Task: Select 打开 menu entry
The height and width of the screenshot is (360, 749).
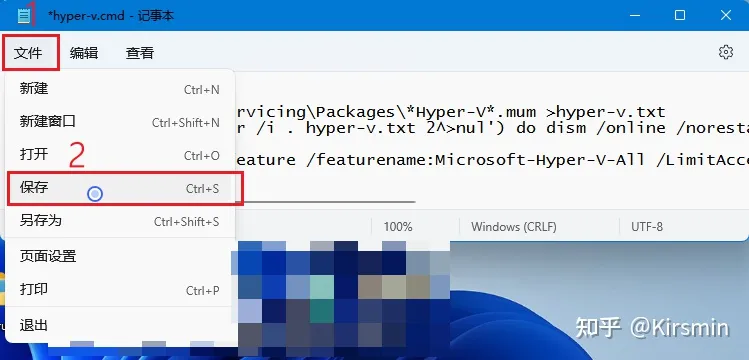Action: (x=119, y=155)
